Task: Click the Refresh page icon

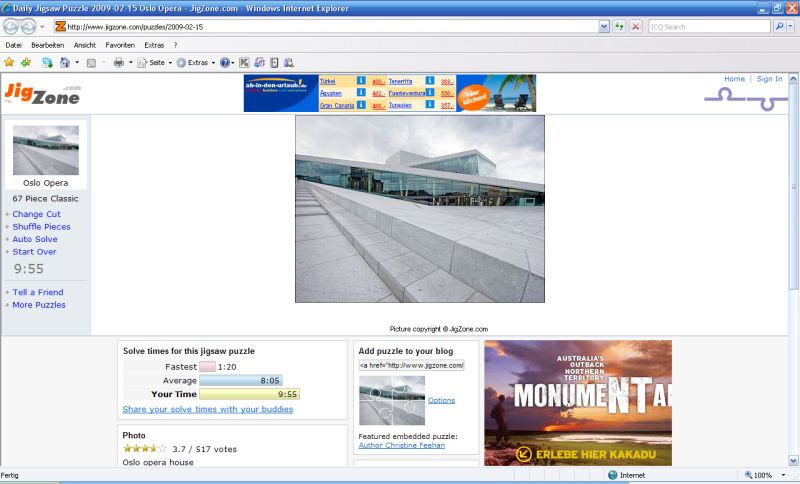Action: 619,27
